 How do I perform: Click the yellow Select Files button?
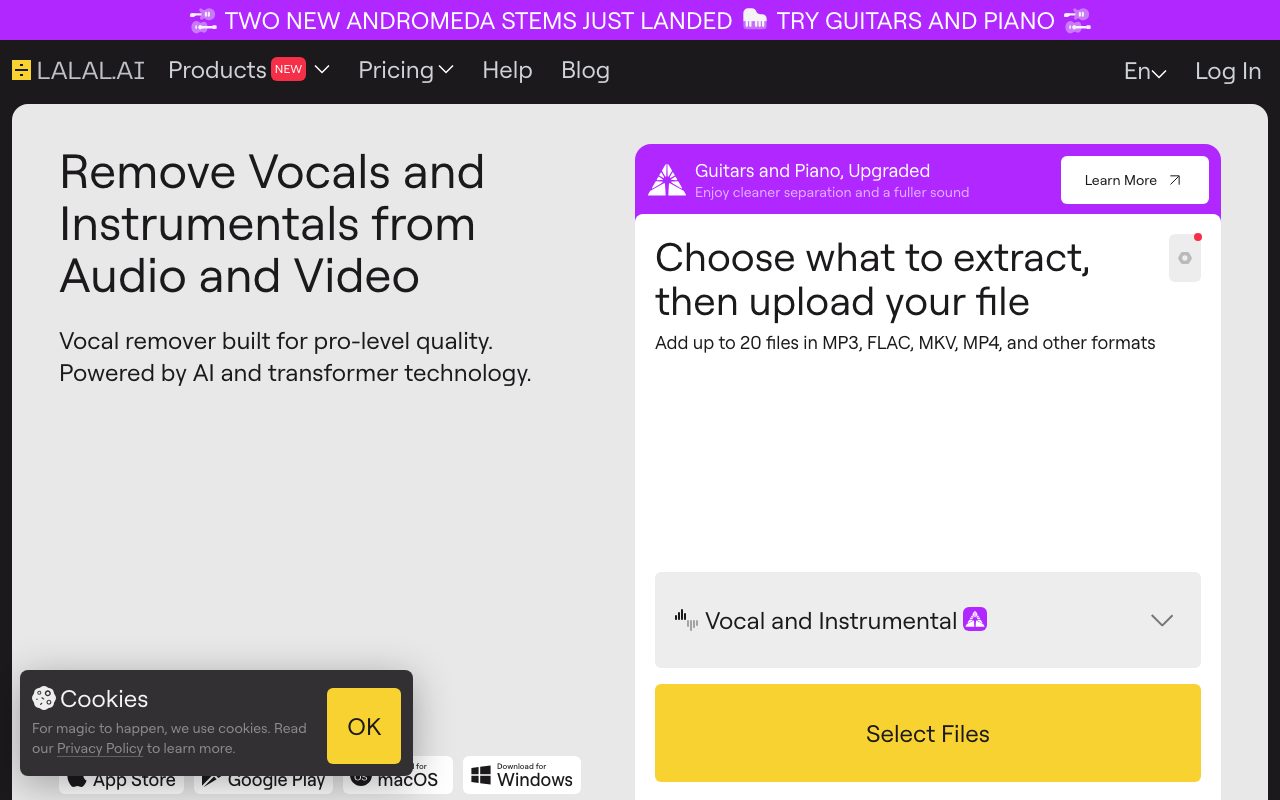928,733
